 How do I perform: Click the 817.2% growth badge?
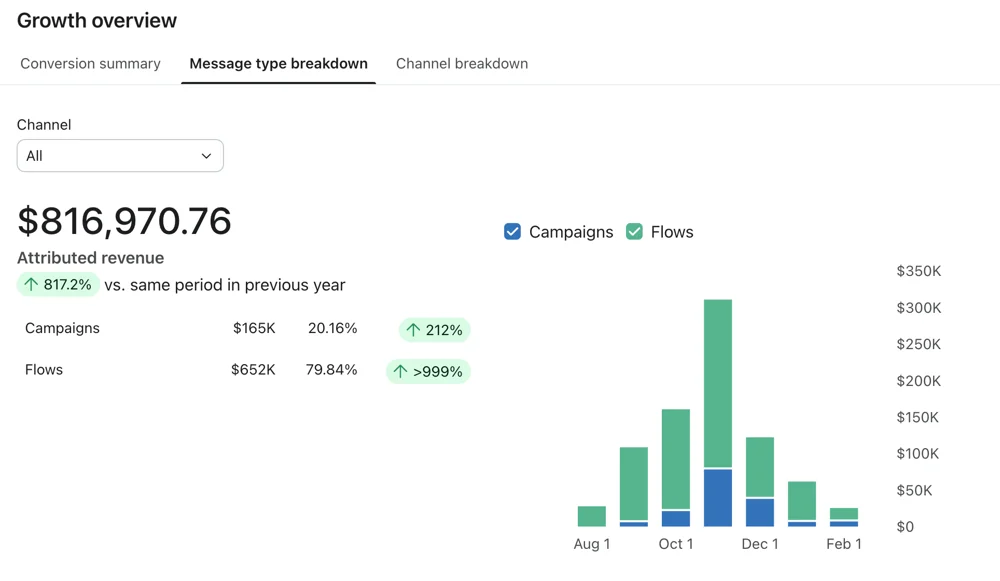[58, 284]
